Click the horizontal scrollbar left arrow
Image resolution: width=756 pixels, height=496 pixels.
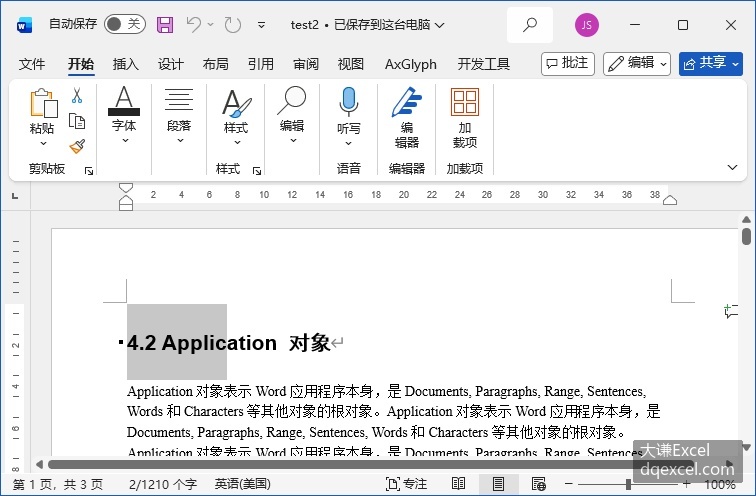[40, 464]
